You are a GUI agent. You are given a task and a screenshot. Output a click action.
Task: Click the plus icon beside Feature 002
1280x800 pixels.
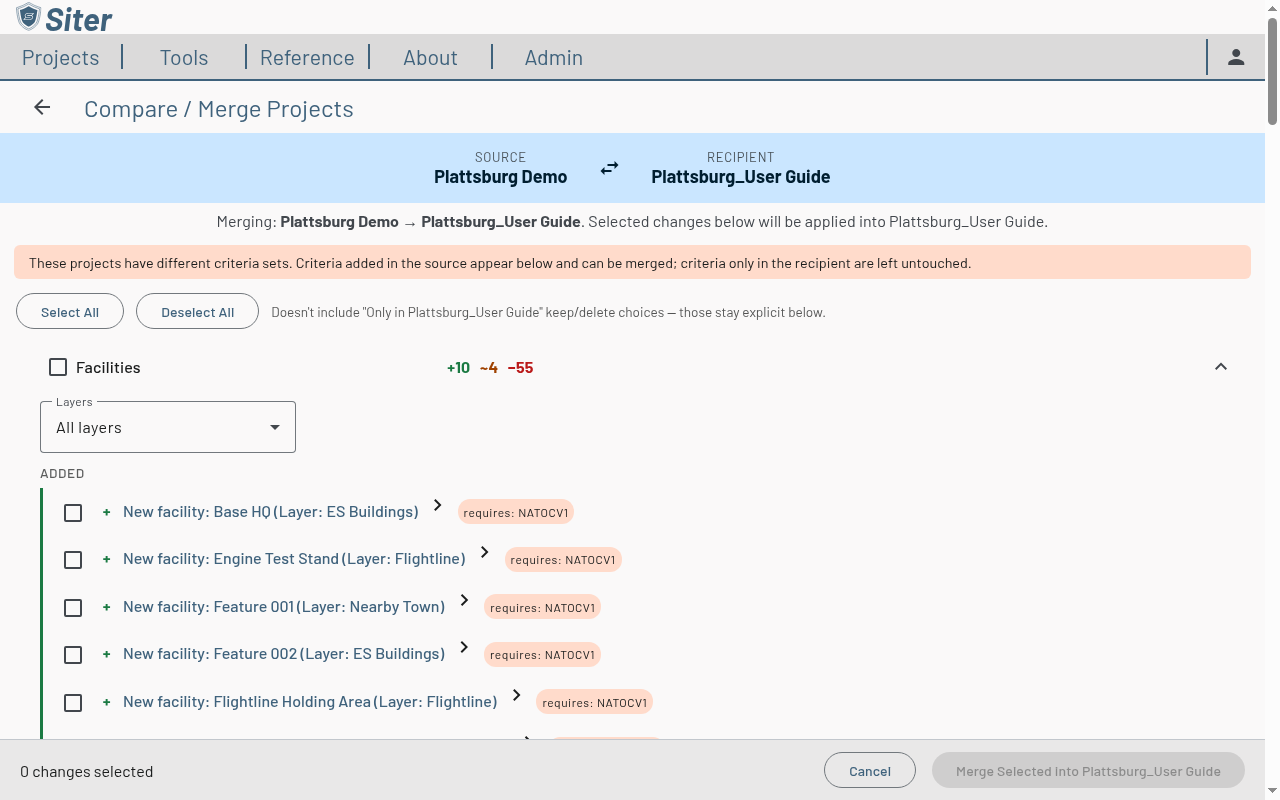click(x=107, y=654)
